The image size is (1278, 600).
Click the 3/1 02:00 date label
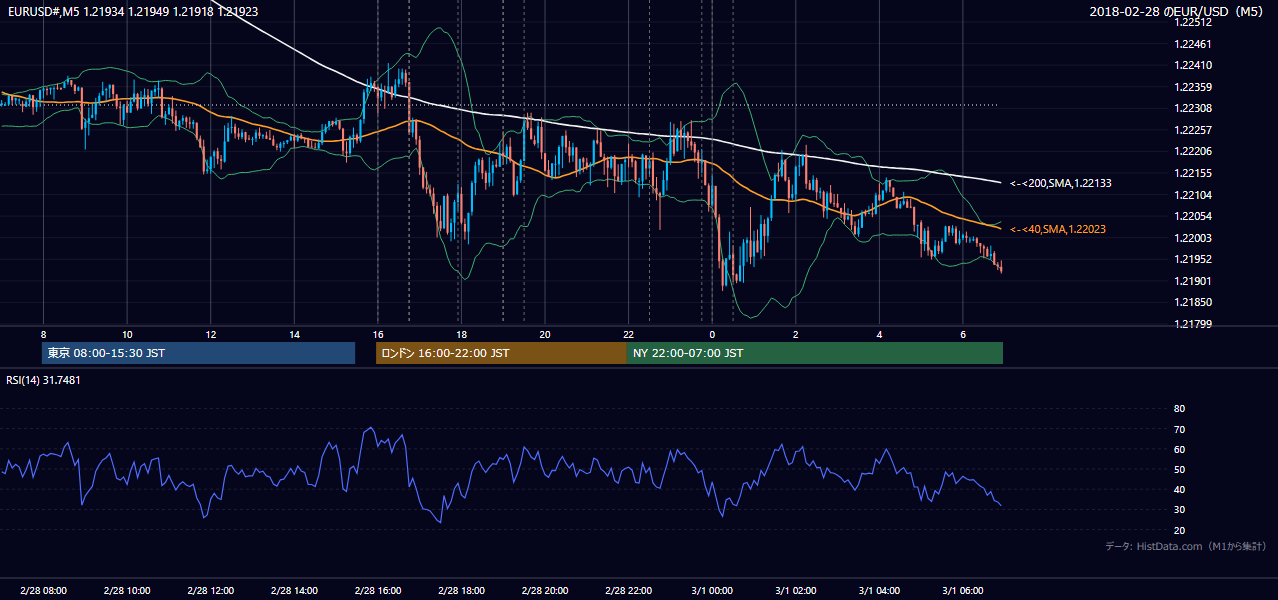click(x=795, y=591)
